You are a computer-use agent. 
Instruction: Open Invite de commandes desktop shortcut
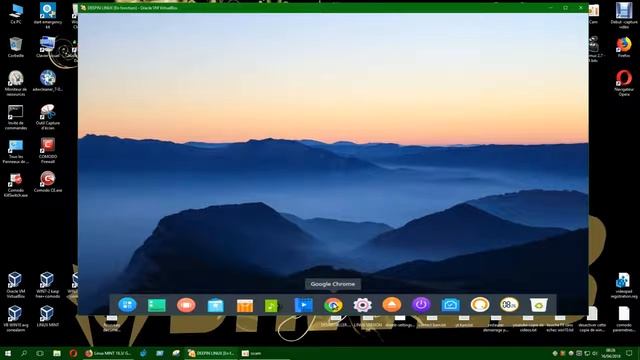16,117
